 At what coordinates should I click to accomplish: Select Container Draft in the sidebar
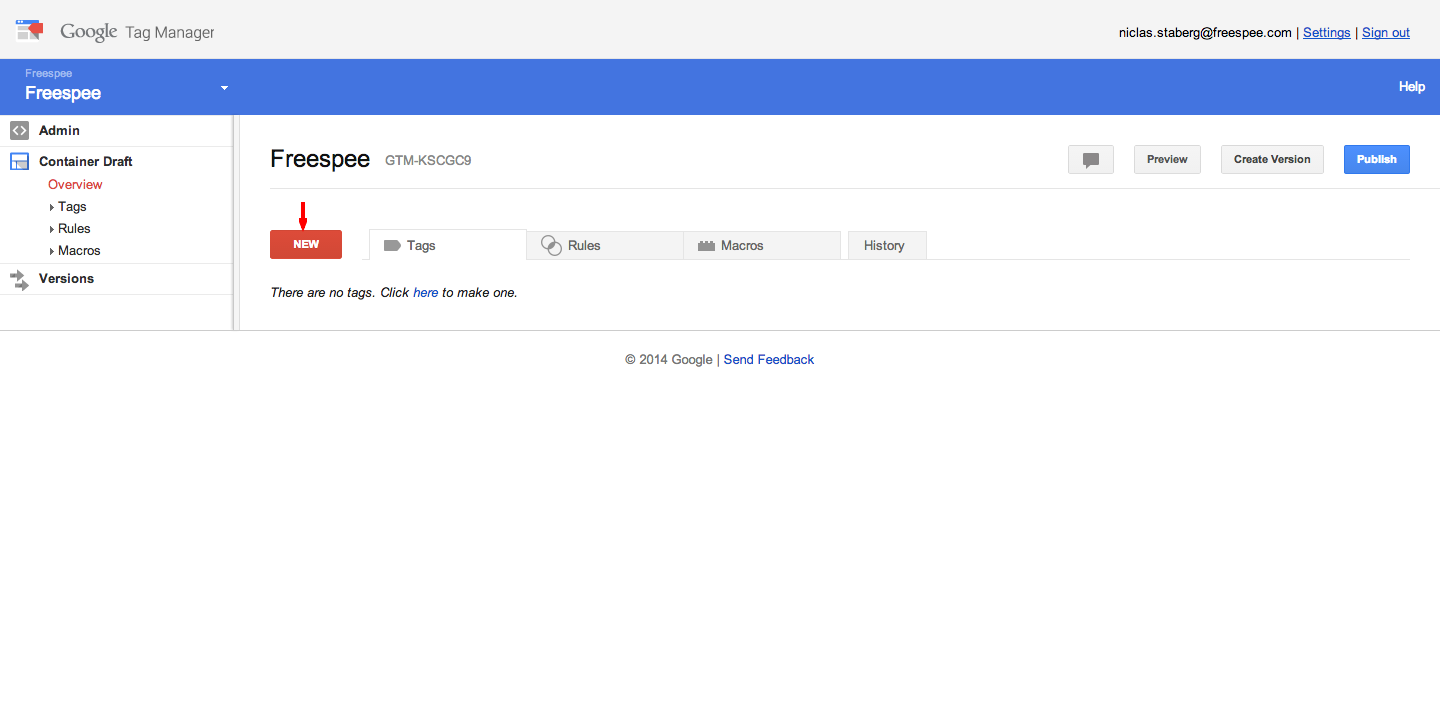click(x=86, y=161)
